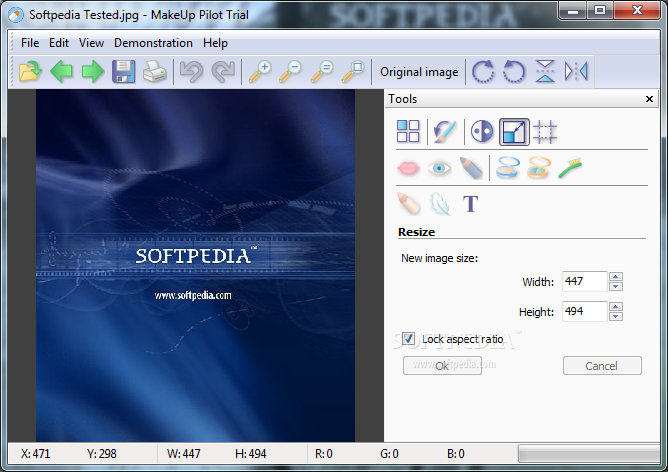Click in the Height input field
This screenshot has width=668, height=472.
584,311
